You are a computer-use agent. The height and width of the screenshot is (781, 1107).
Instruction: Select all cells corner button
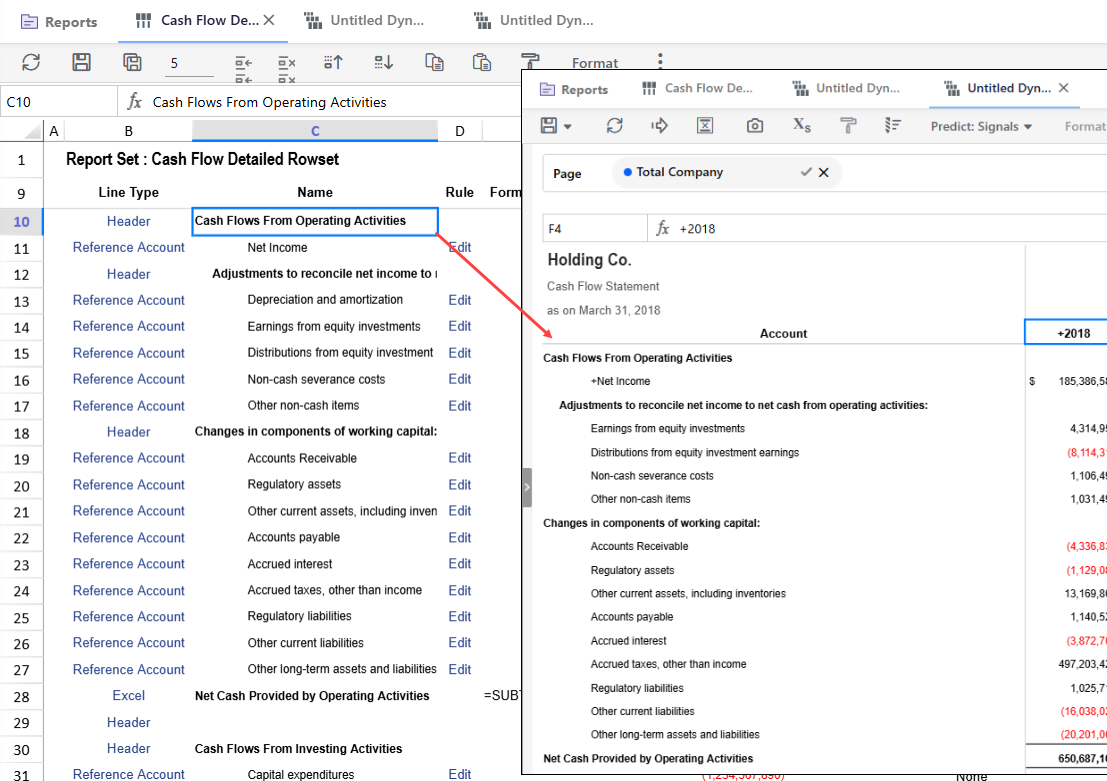(x=21, y=131)
